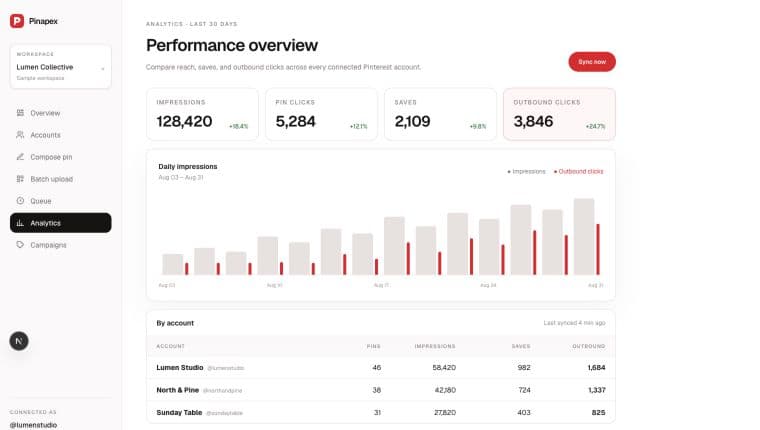Viewport: 760px width, 430px height.
Task: Open the Sunday Table account row
Action: 381,413
